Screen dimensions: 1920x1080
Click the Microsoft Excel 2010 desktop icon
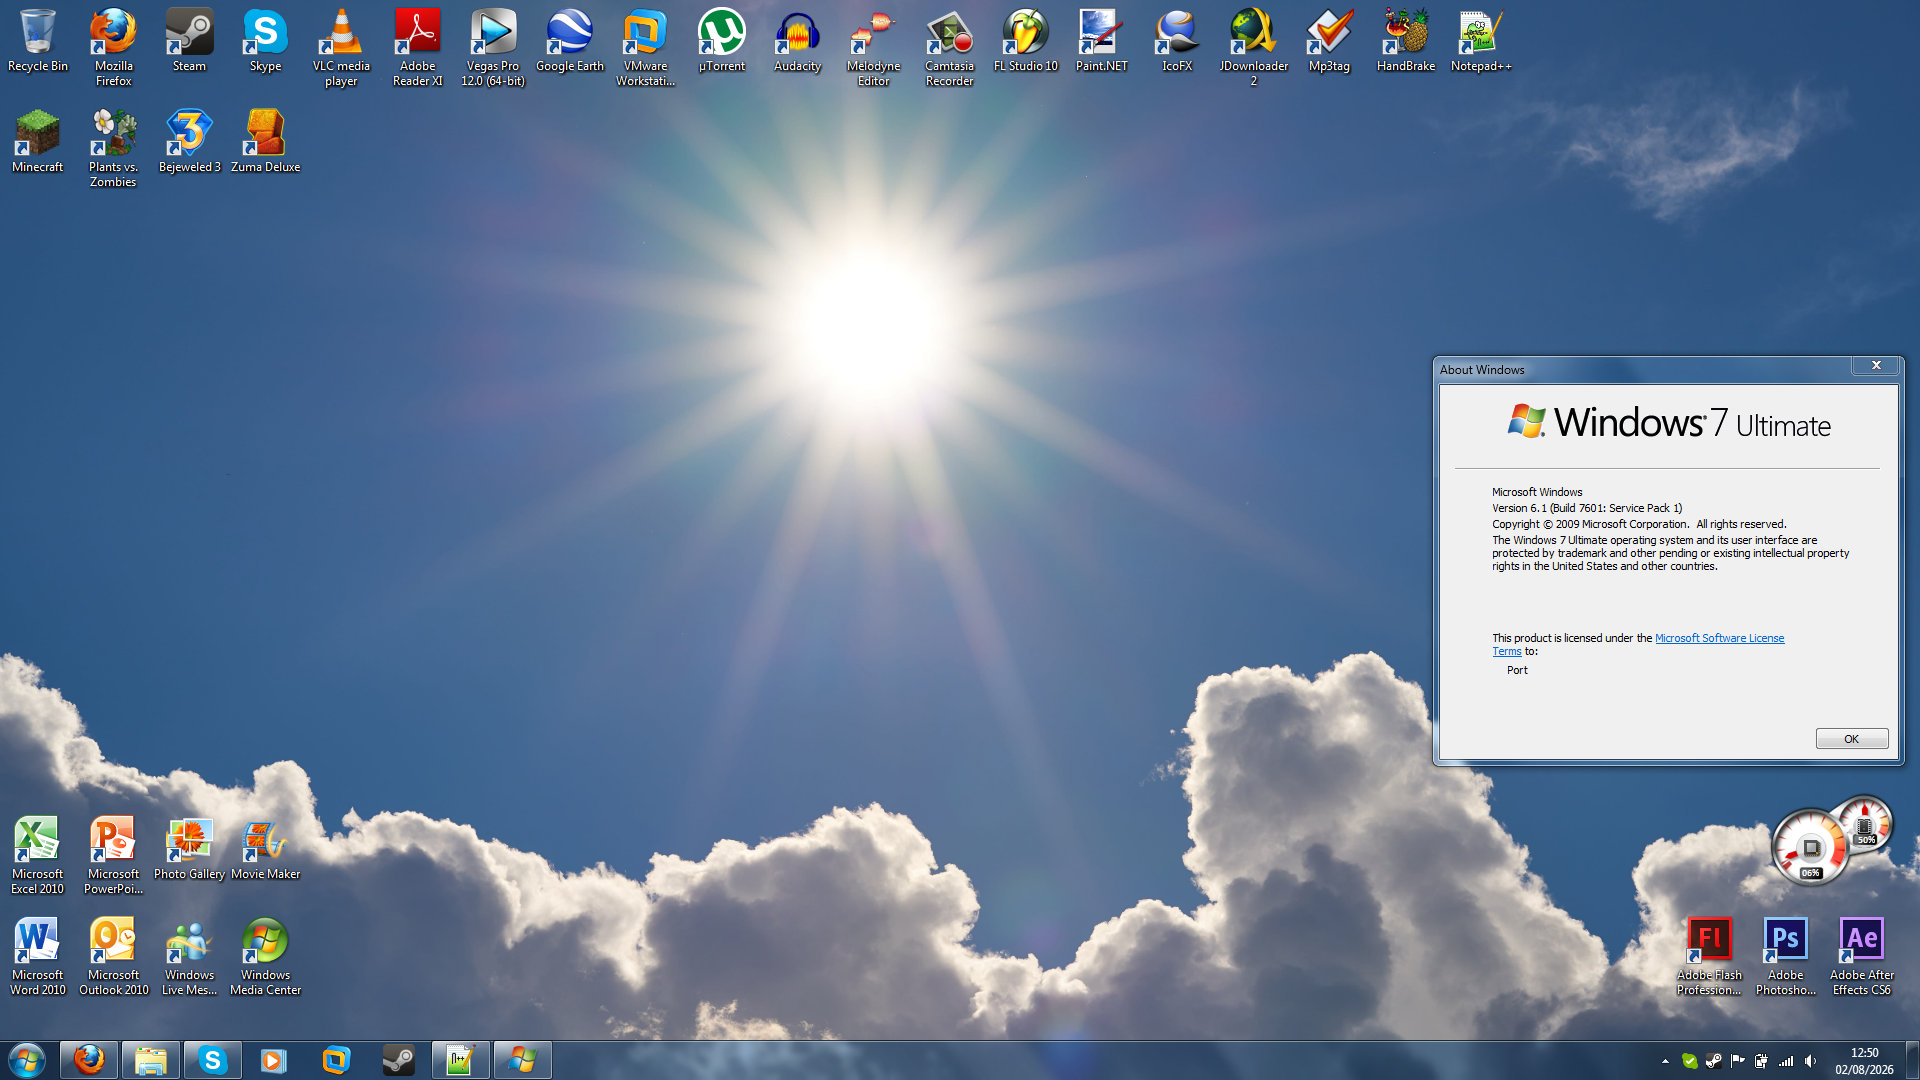[x=38, y=856]
